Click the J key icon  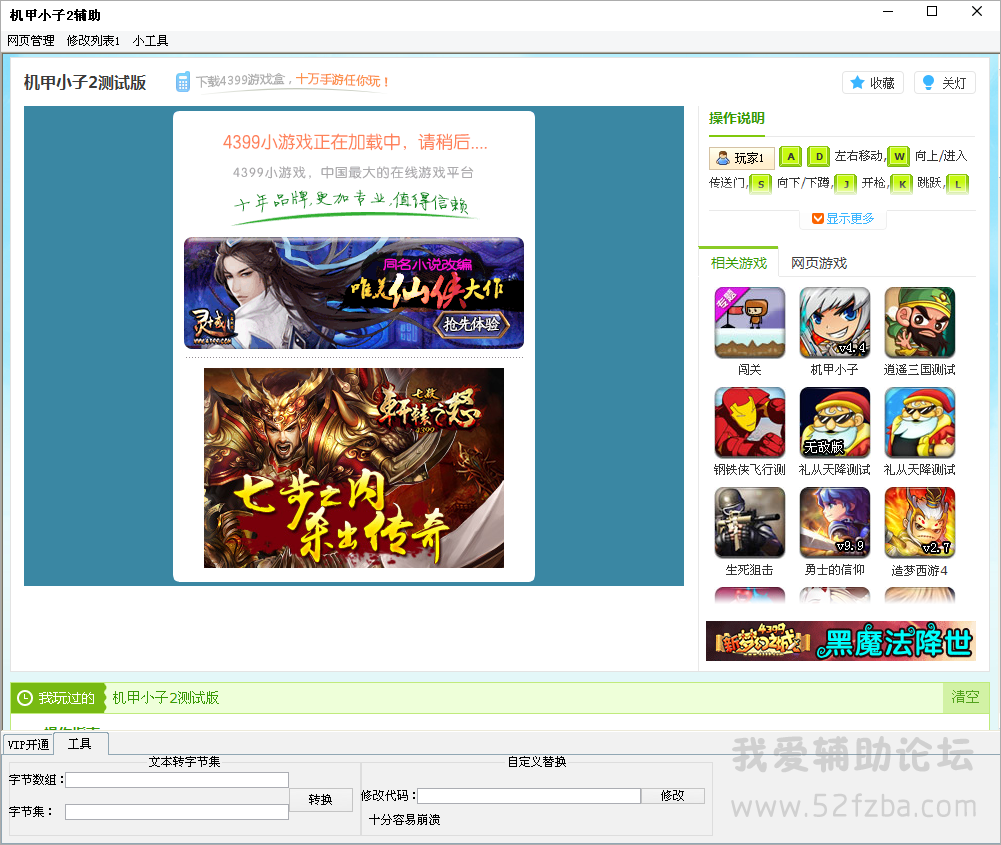tap(846, 184)
